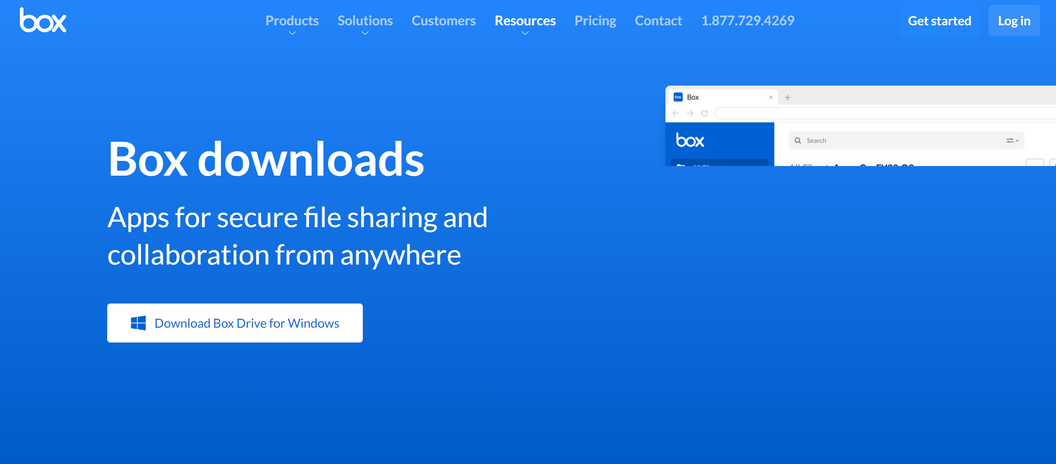Click the back arrow in the preview browser
The image size is (1056, 464).
point(675,114)
